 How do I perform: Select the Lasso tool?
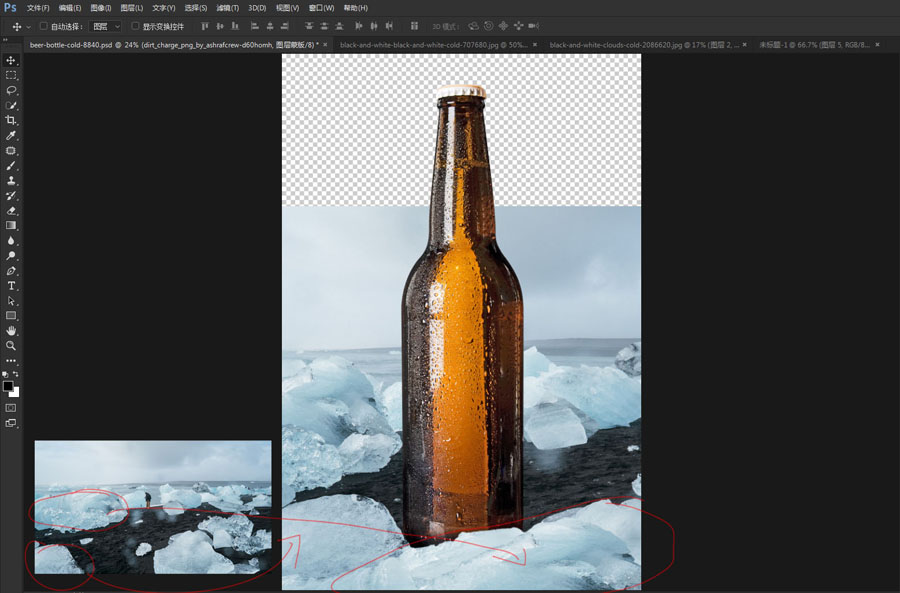tap(12, 90)
